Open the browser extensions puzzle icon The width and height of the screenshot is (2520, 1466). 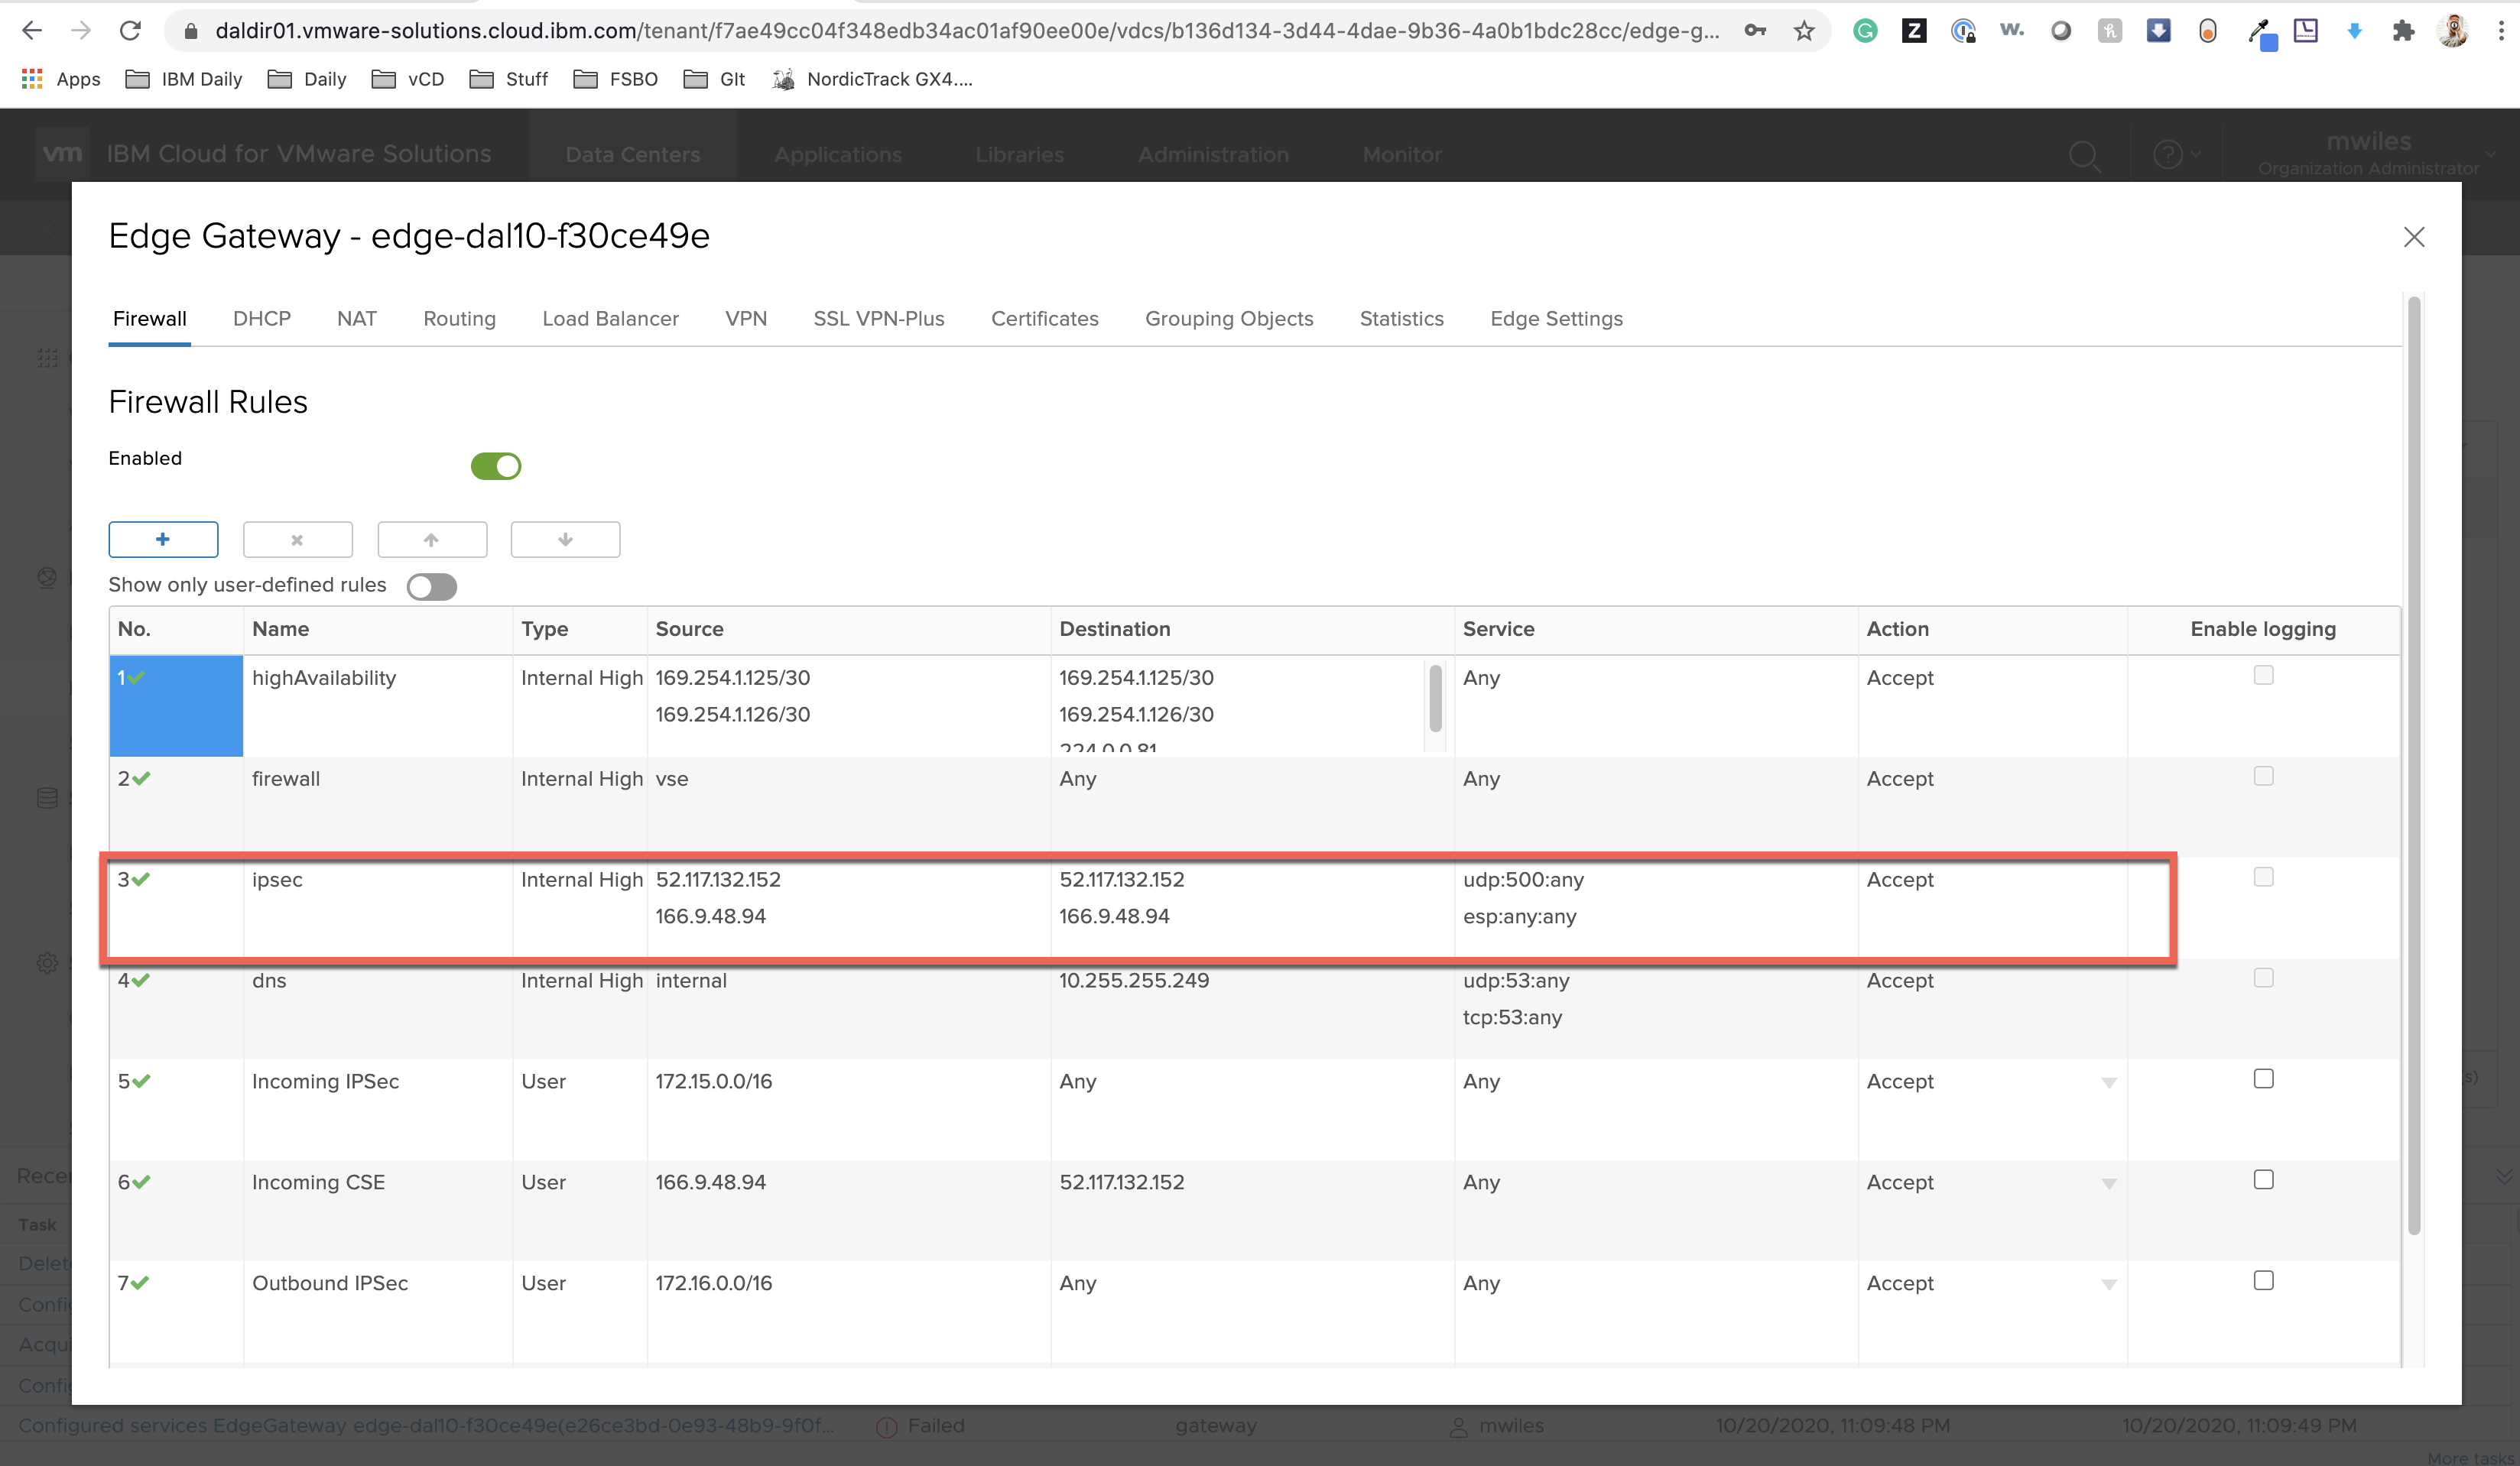point(2403,31)
